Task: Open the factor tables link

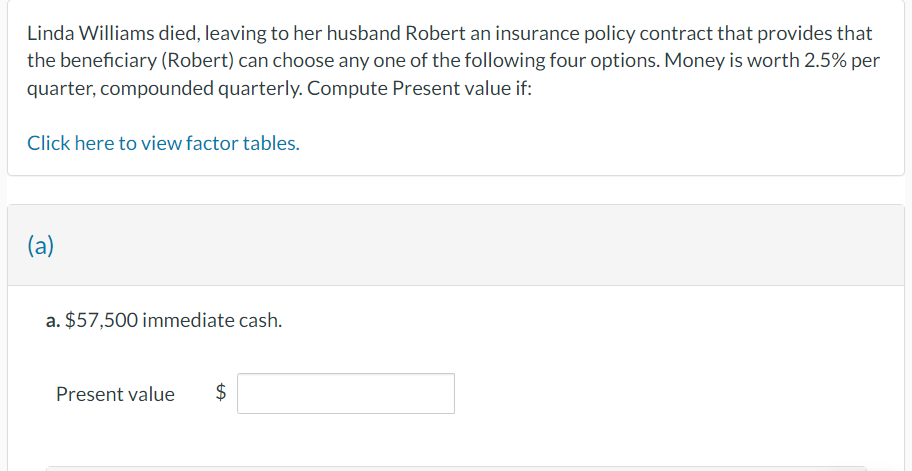Action: pos(163,143)
